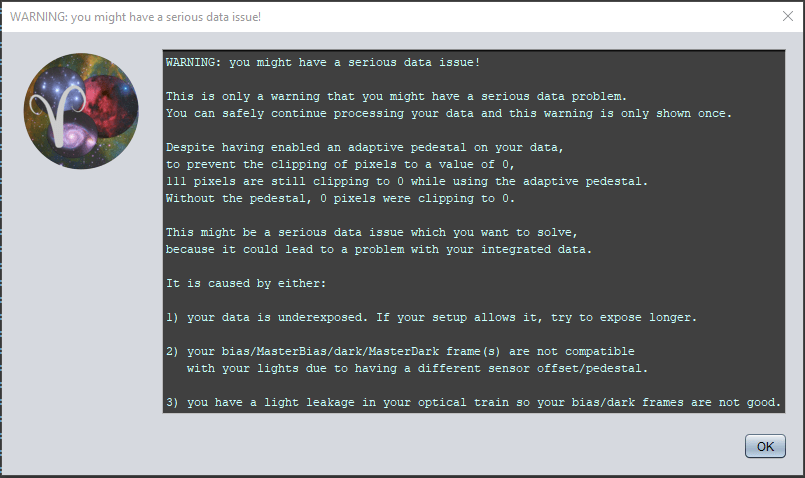Click the red nebula in the logo
Image resolution: width=805 pixels, height=478 pixels.
(x=110, y=105)
